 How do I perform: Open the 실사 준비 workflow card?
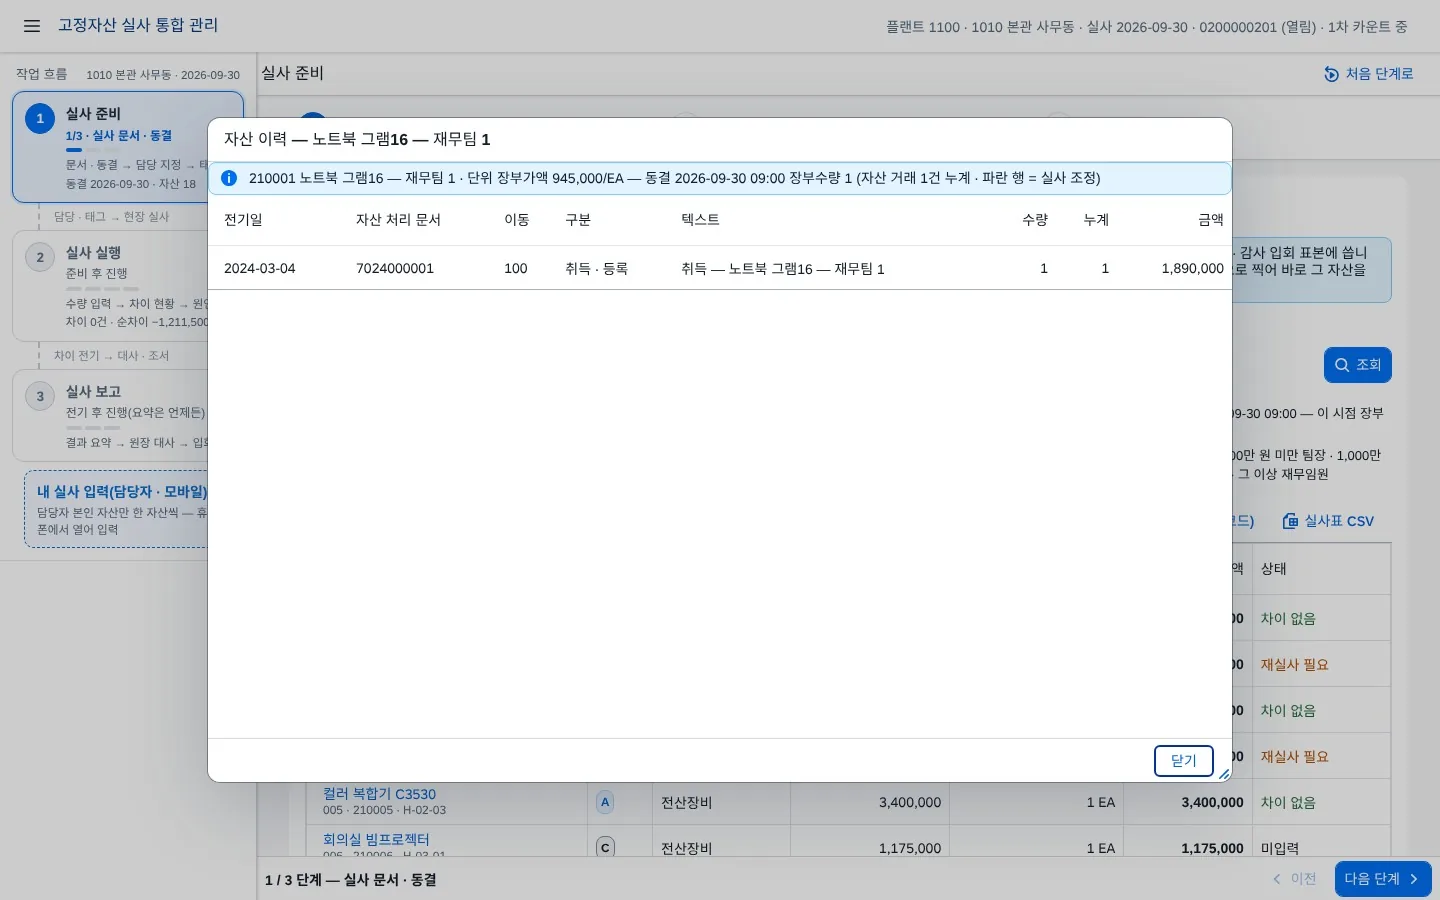pos(127,147)
